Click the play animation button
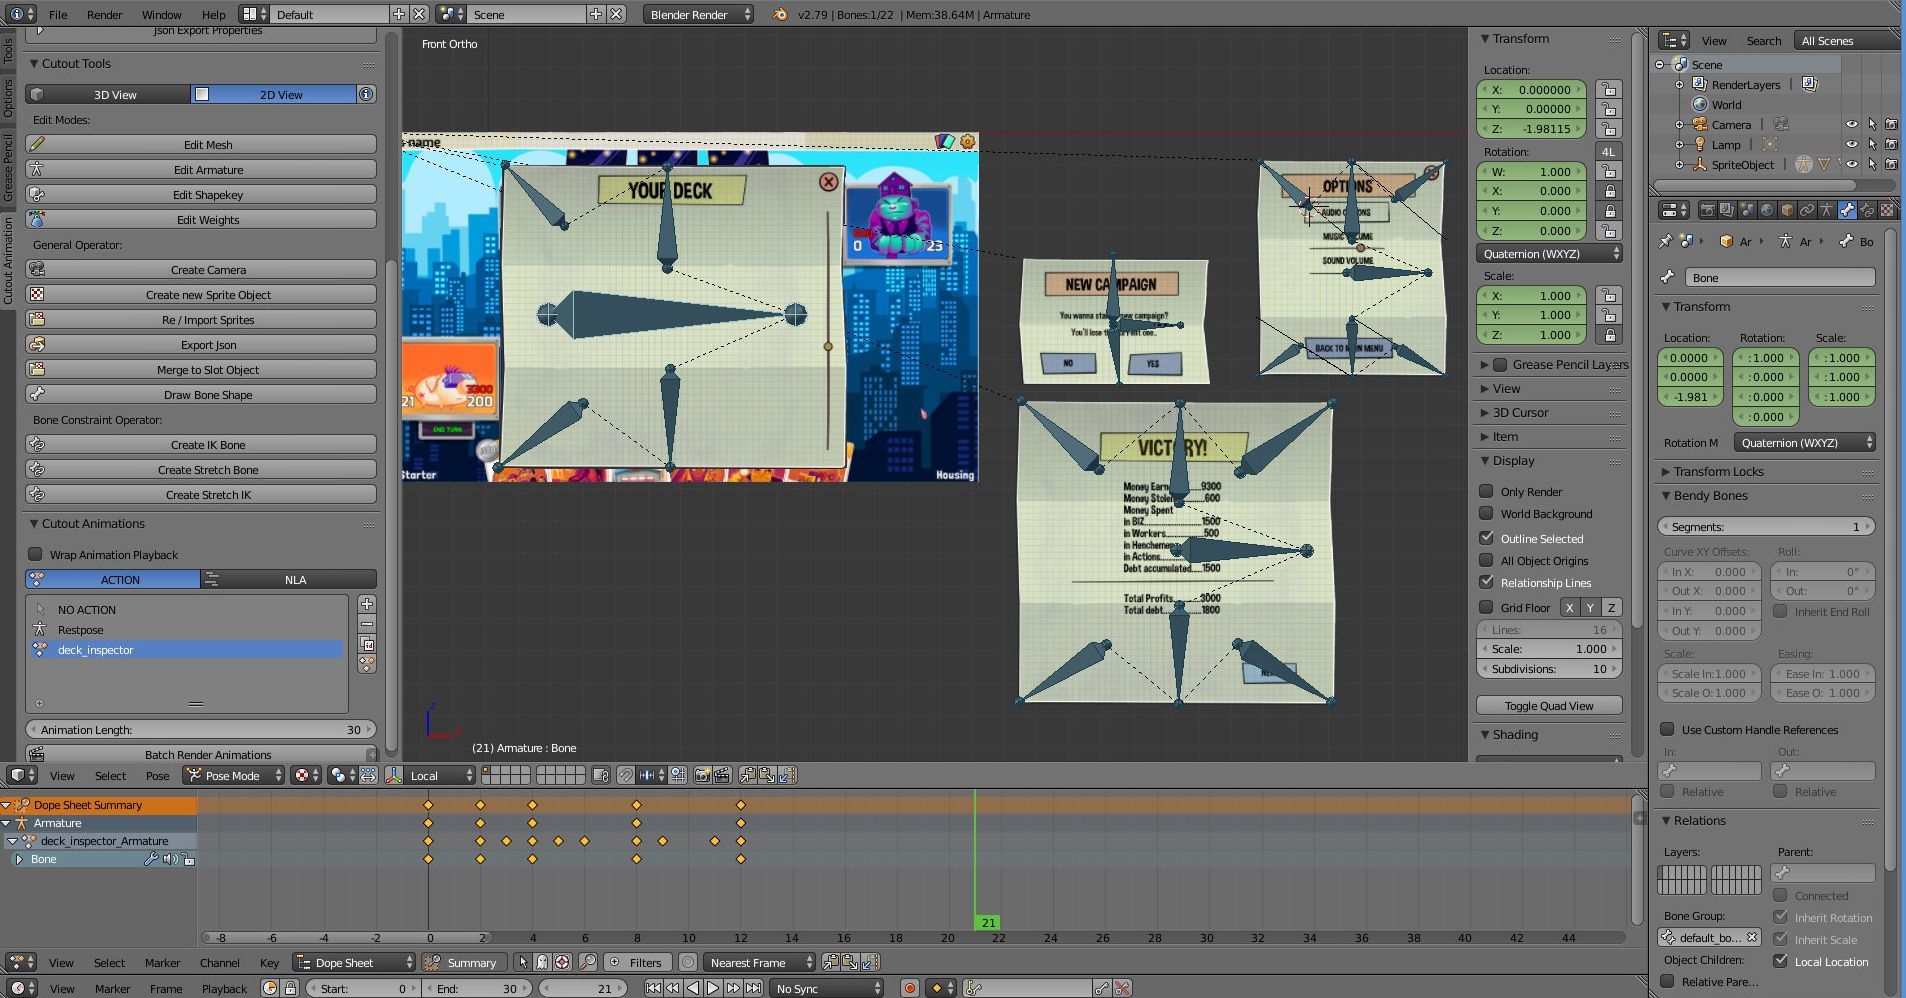The width and height of the screenshot is (1906, 998). click(x=713, y=988)
